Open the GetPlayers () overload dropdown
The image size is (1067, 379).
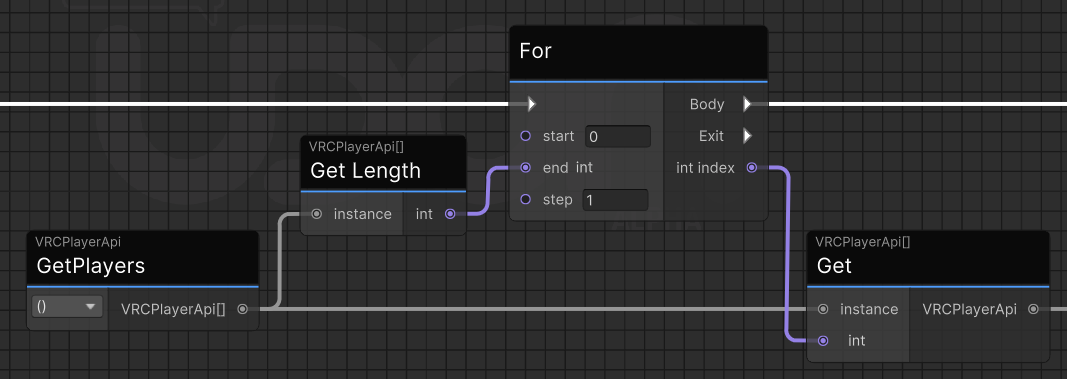click(67, 307)
